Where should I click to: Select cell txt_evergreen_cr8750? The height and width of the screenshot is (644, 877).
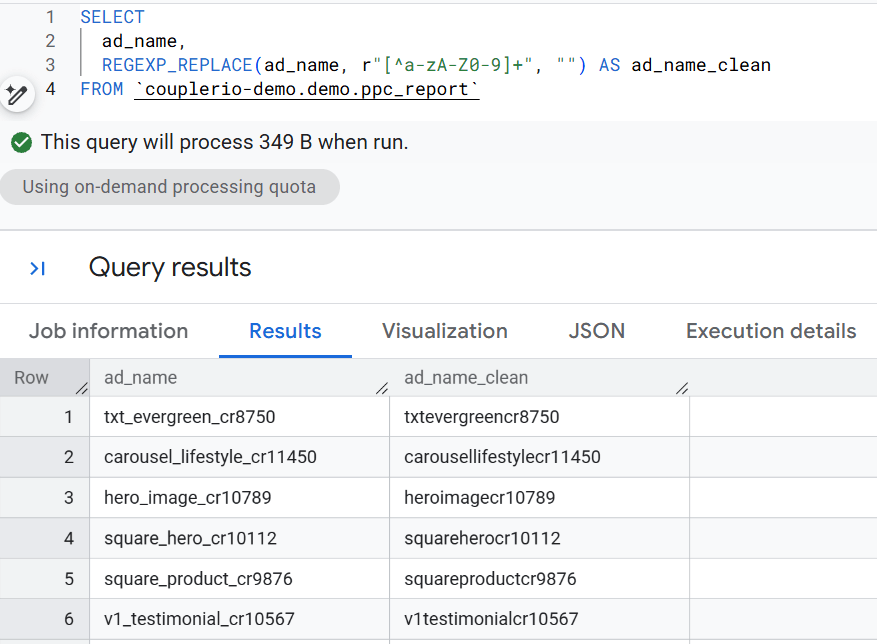click(x=239, y=417)
